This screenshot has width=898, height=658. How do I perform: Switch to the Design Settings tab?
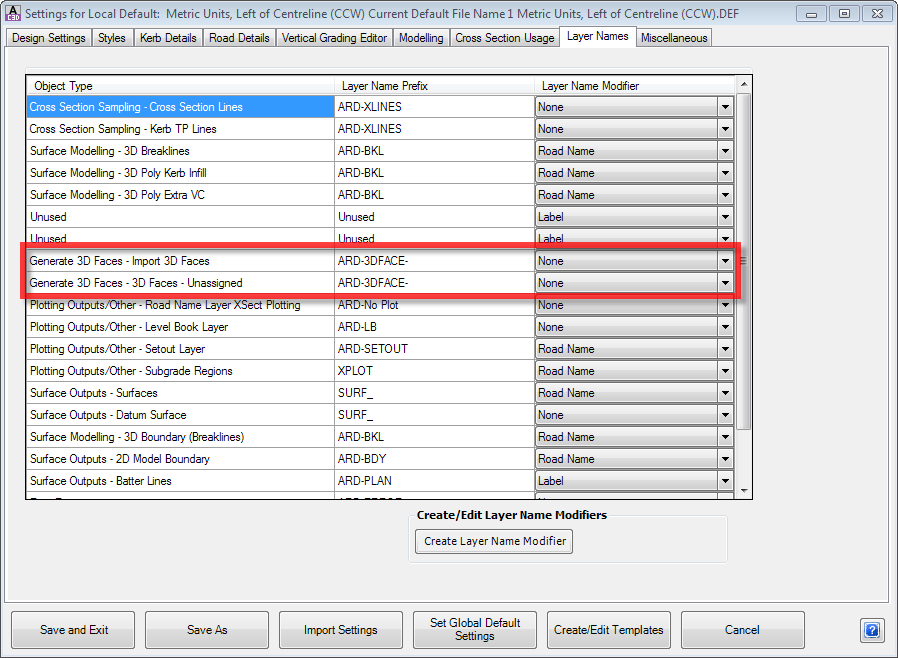point(49,38)
